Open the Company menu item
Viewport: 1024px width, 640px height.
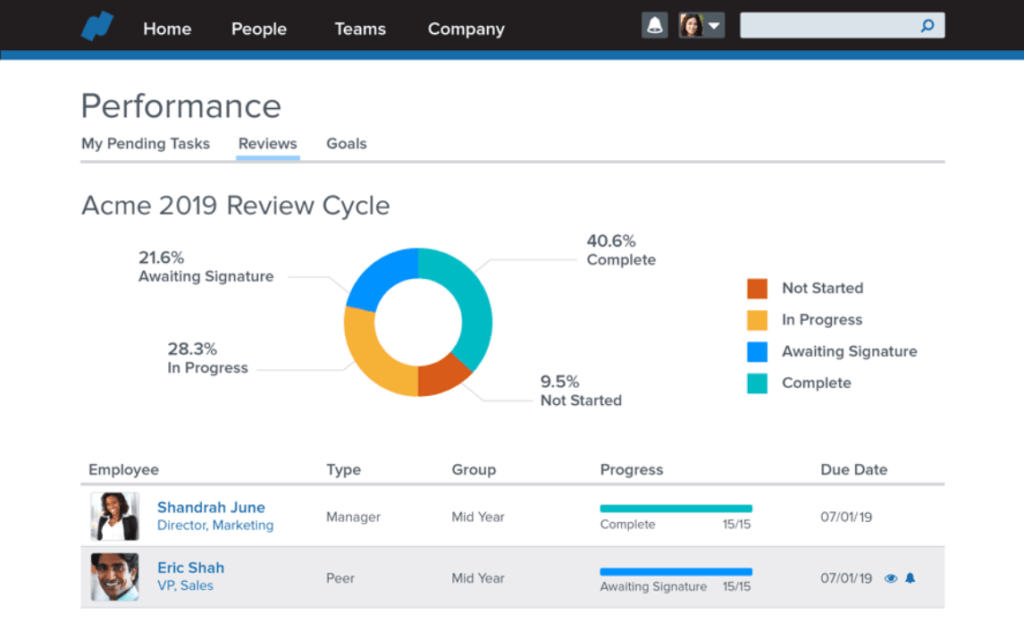466,29
